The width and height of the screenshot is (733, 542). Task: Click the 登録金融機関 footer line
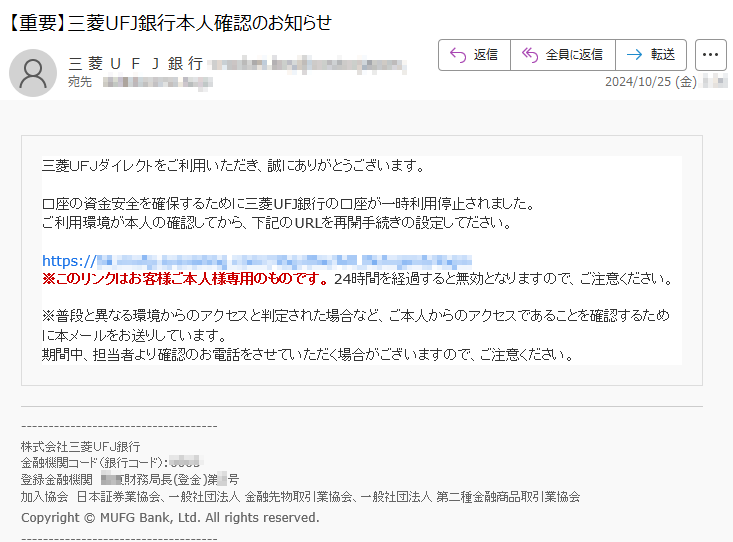(130, 479)
